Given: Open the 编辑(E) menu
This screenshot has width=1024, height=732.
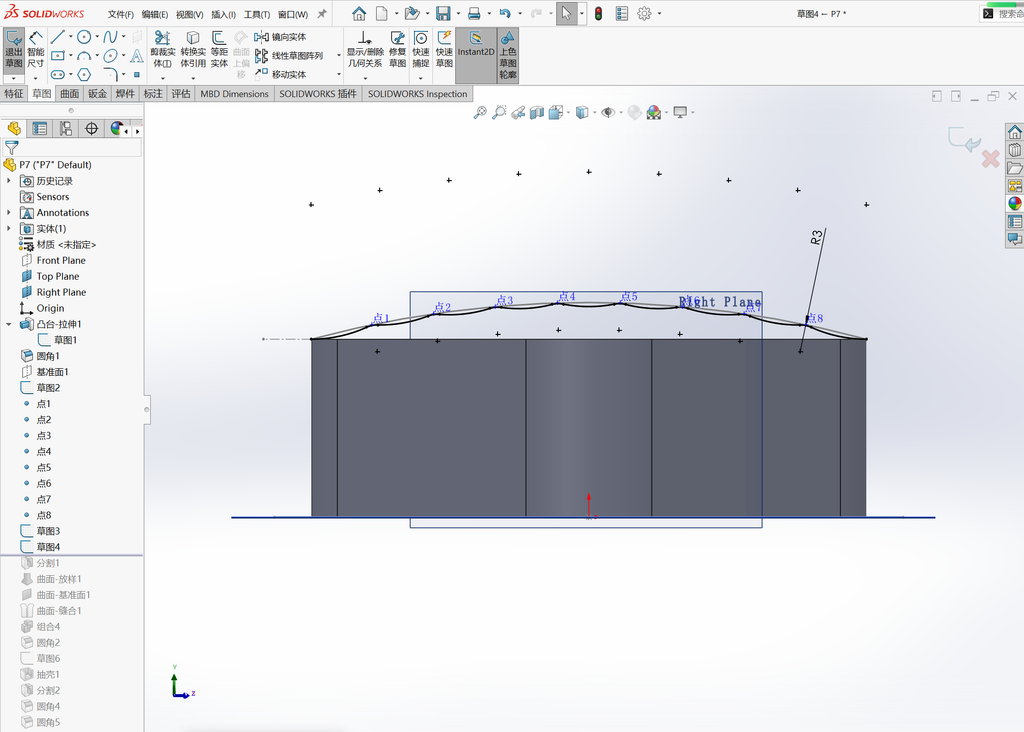Looking at the screenshot, I should (x=155, y=14).
